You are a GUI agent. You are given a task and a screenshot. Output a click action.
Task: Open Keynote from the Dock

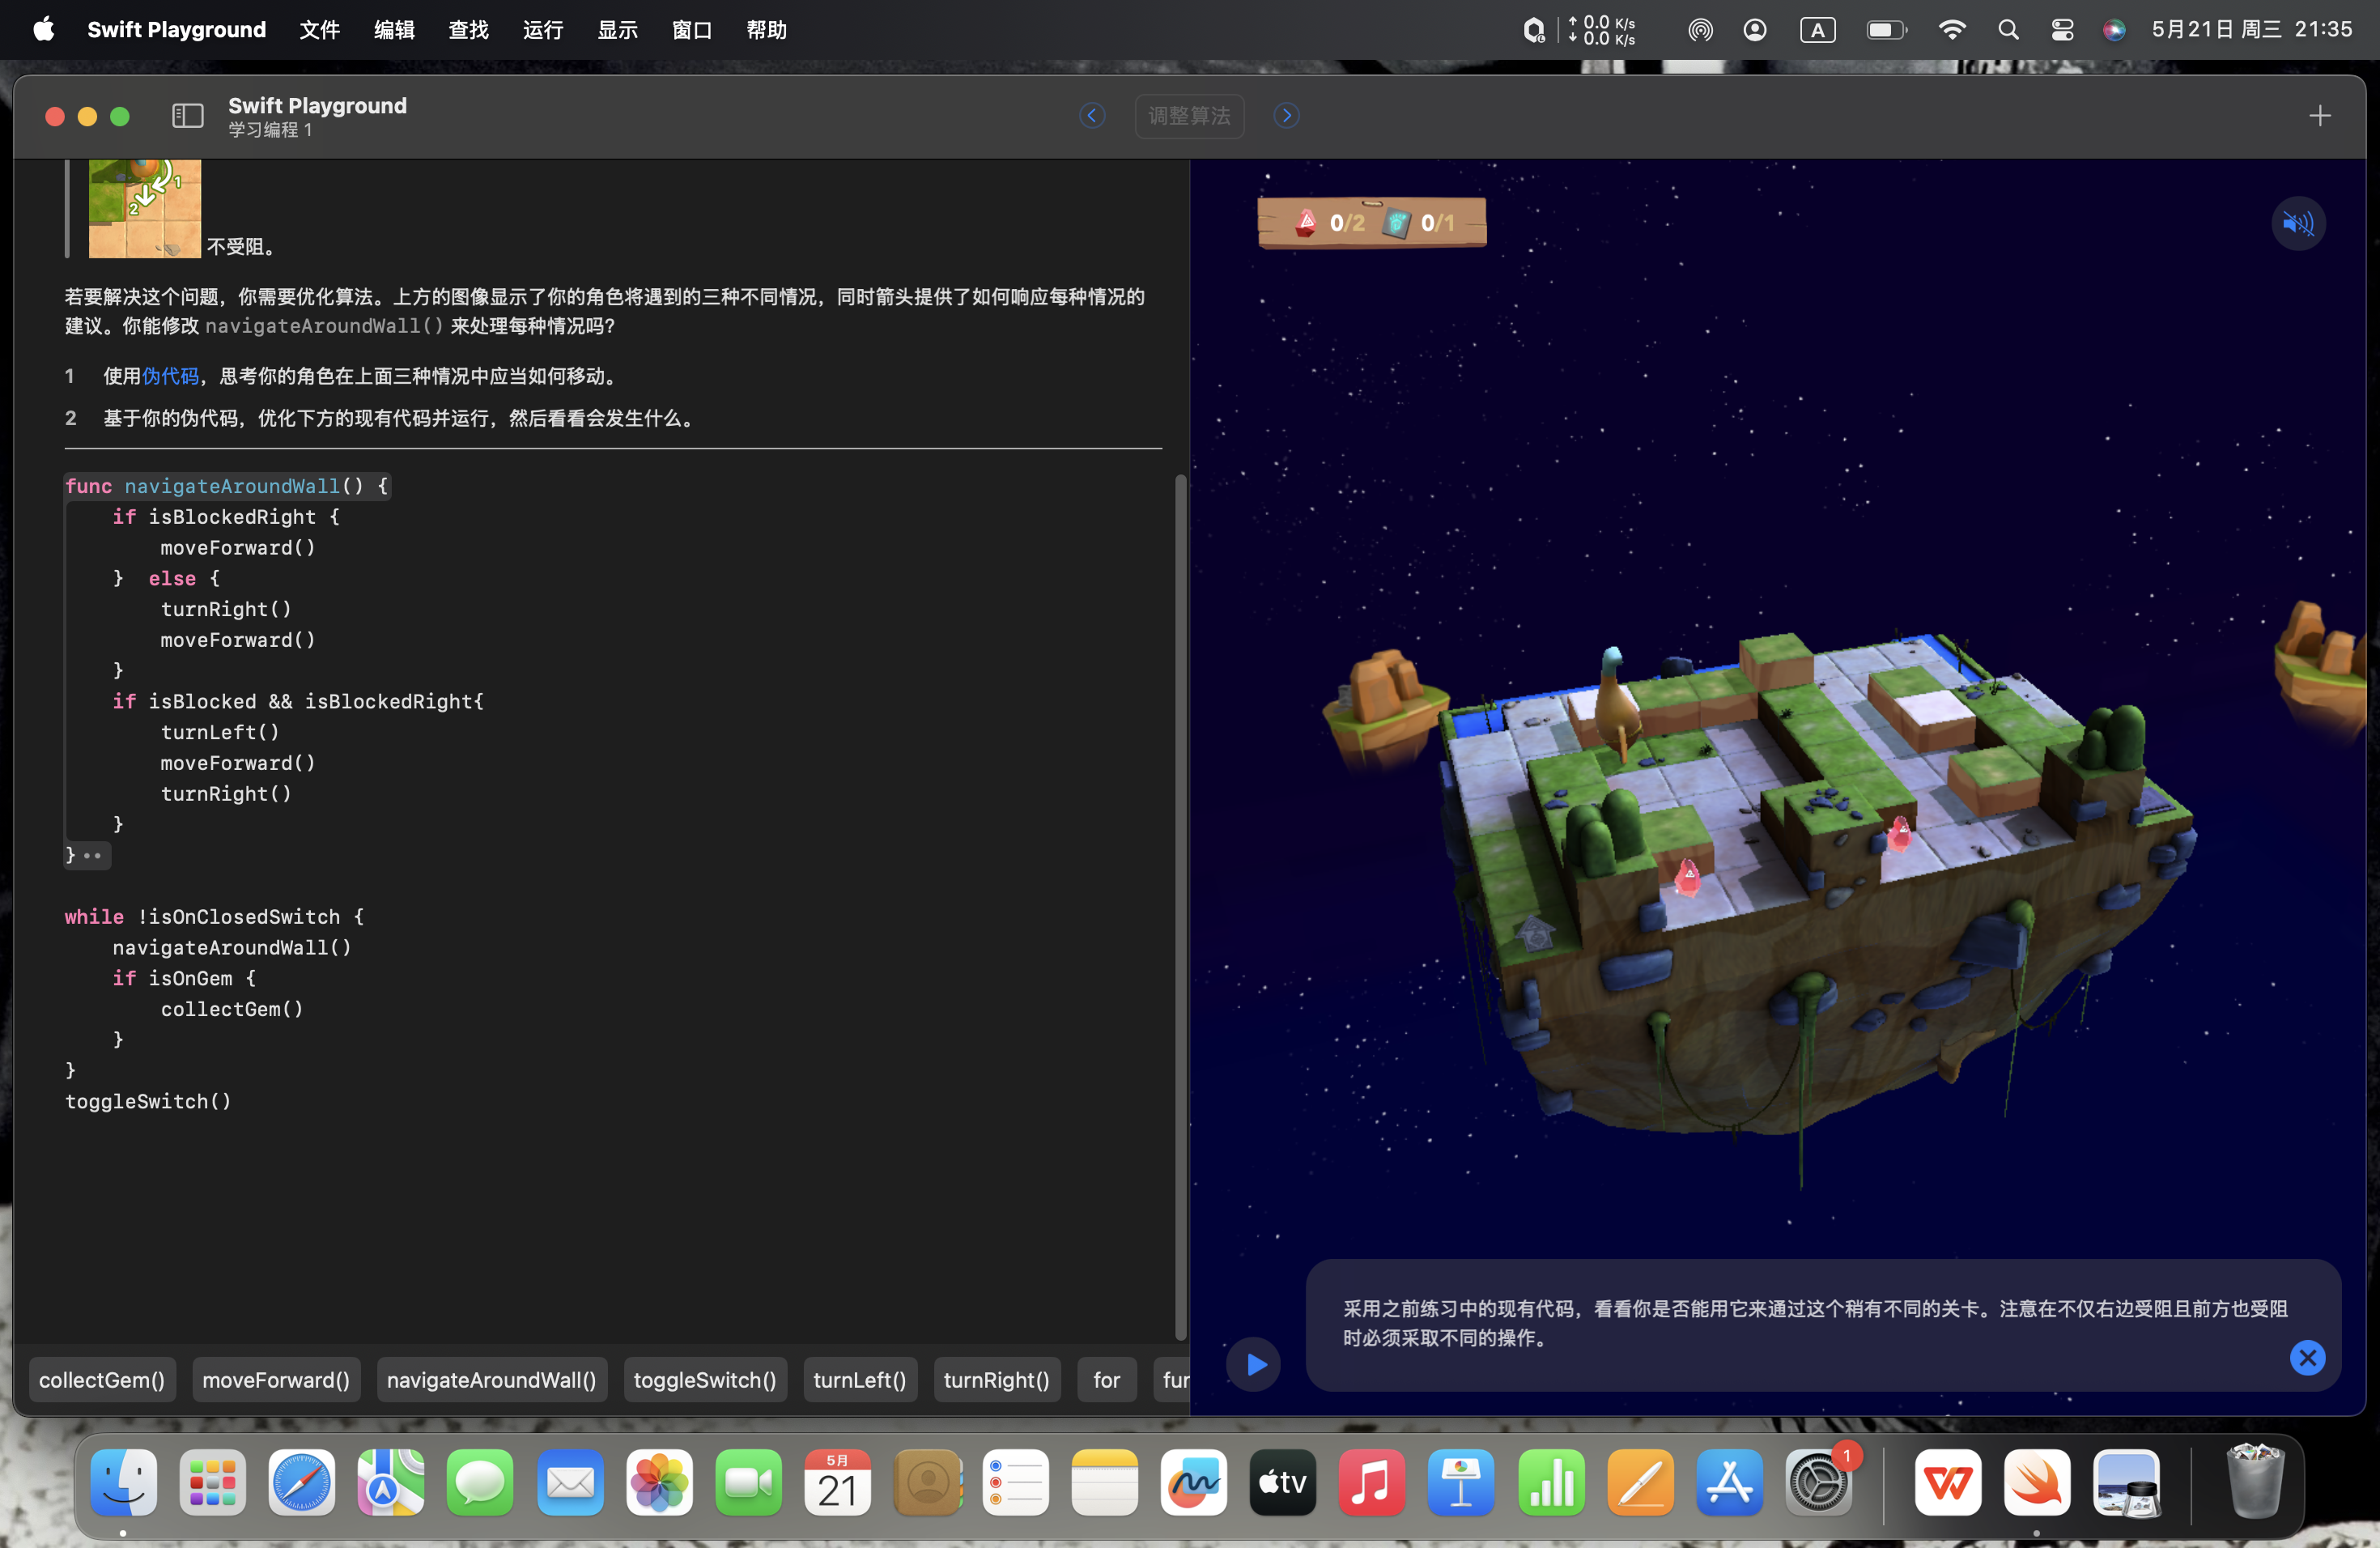click(1461, 1482)
